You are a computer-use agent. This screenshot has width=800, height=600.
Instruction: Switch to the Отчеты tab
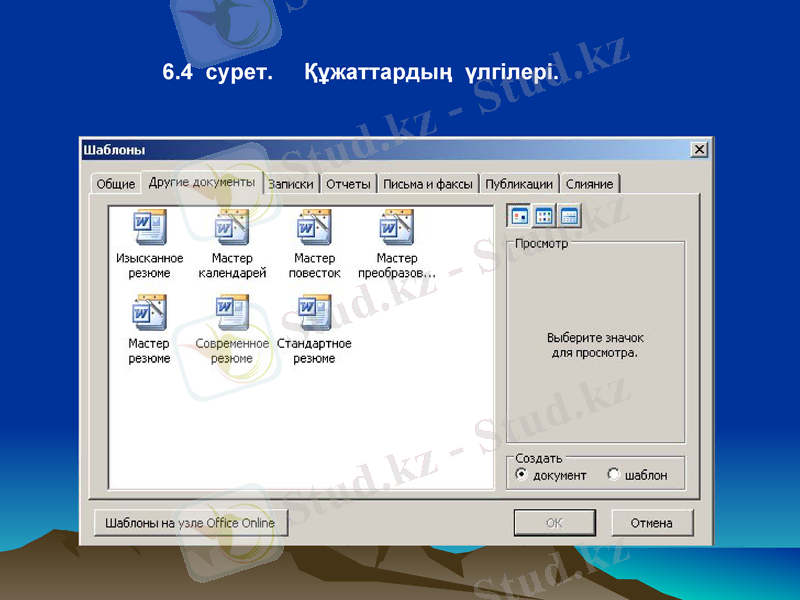click(x=349, y=185)
